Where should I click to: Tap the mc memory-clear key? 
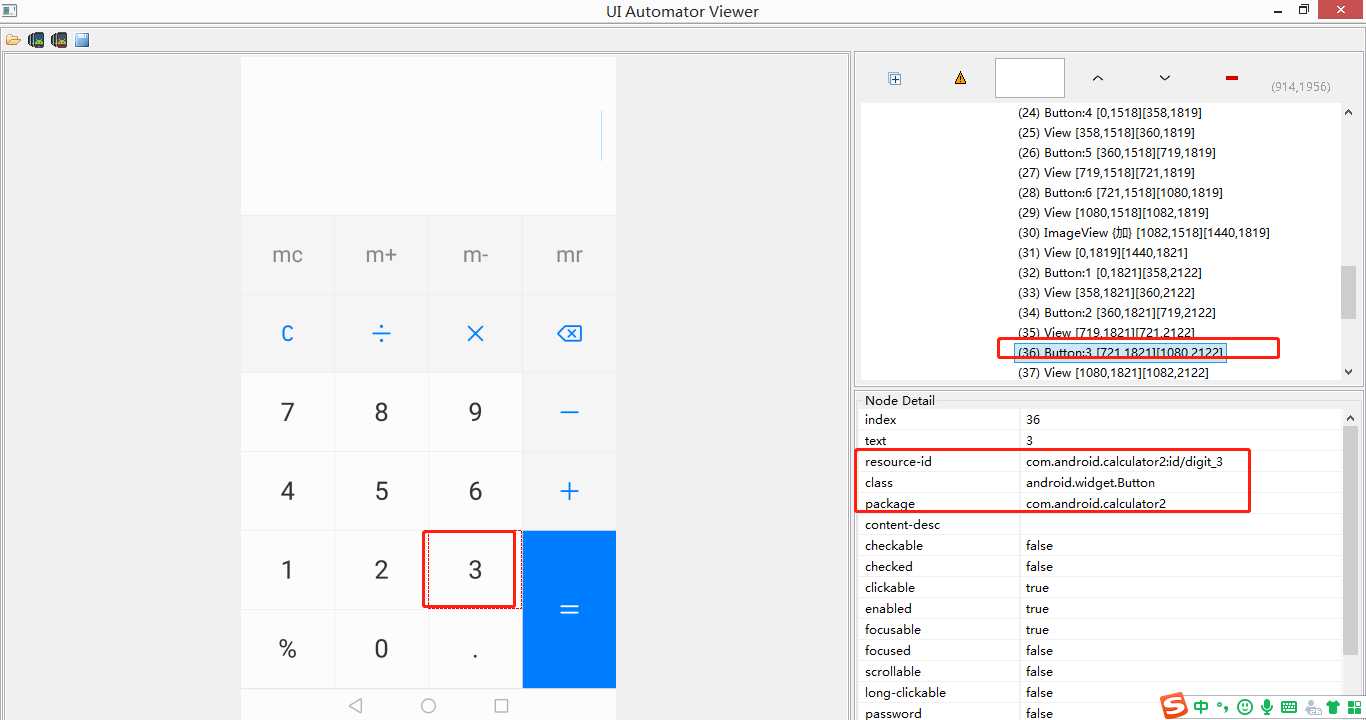(288, 255)
